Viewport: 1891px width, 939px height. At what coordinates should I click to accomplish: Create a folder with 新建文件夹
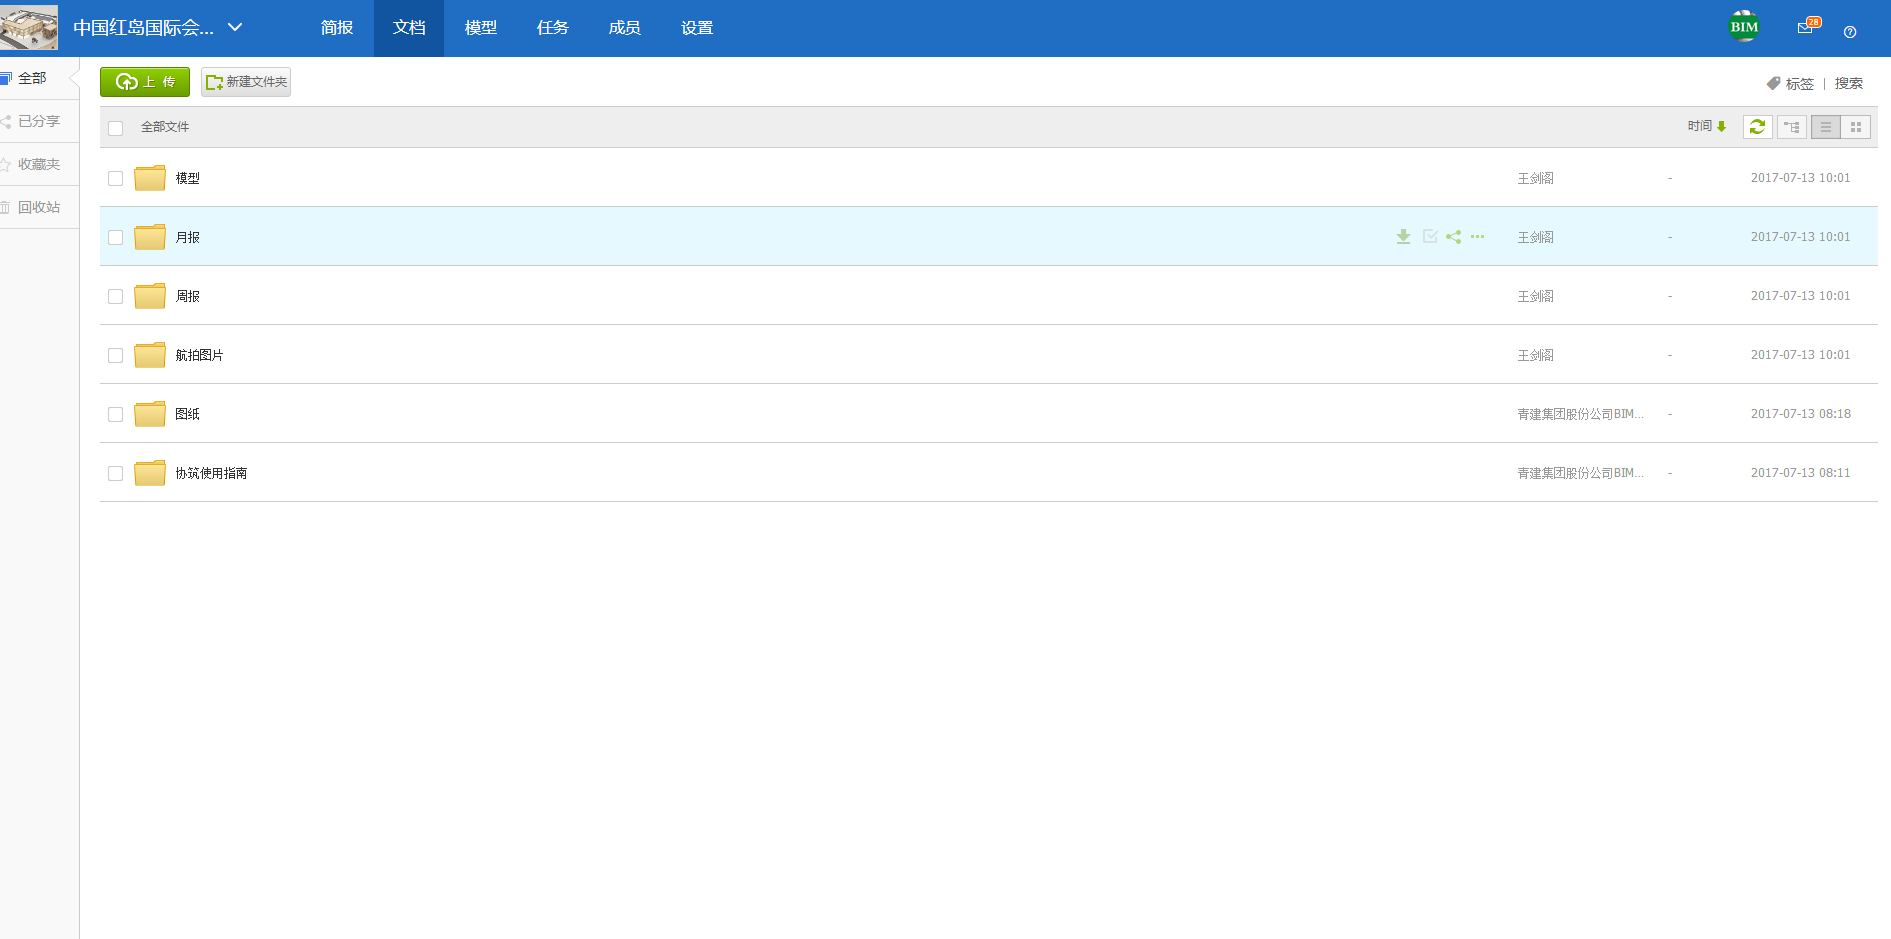click(246, 82)
